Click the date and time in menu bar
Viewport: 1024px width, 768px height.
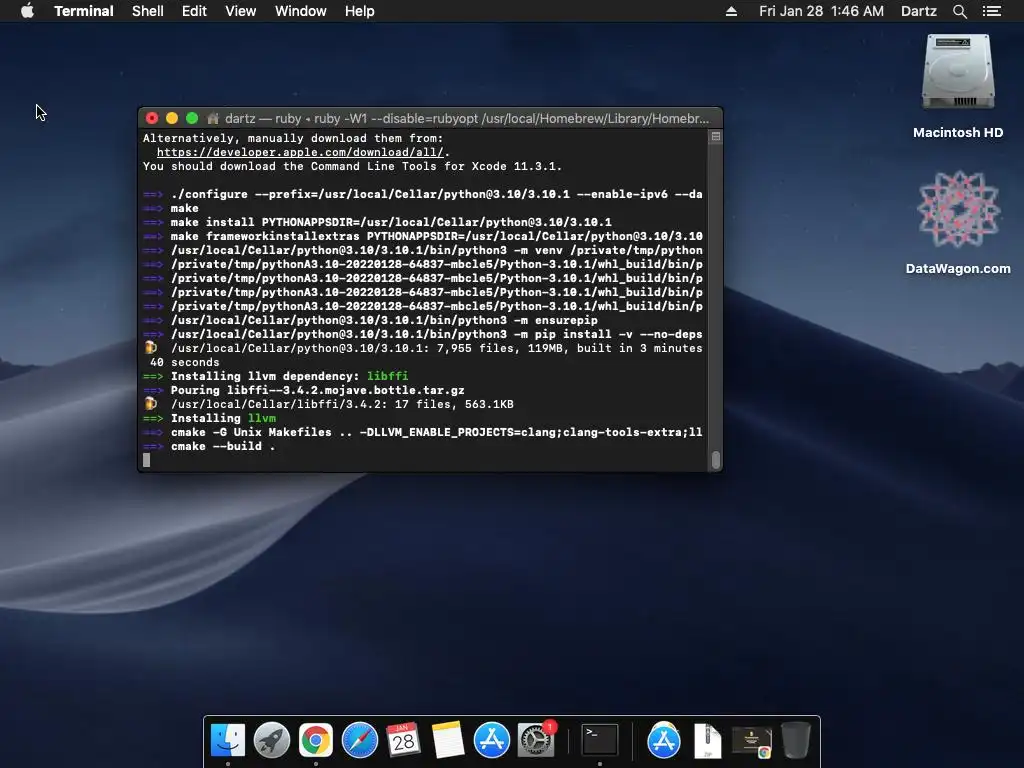(x=821, y=11)
